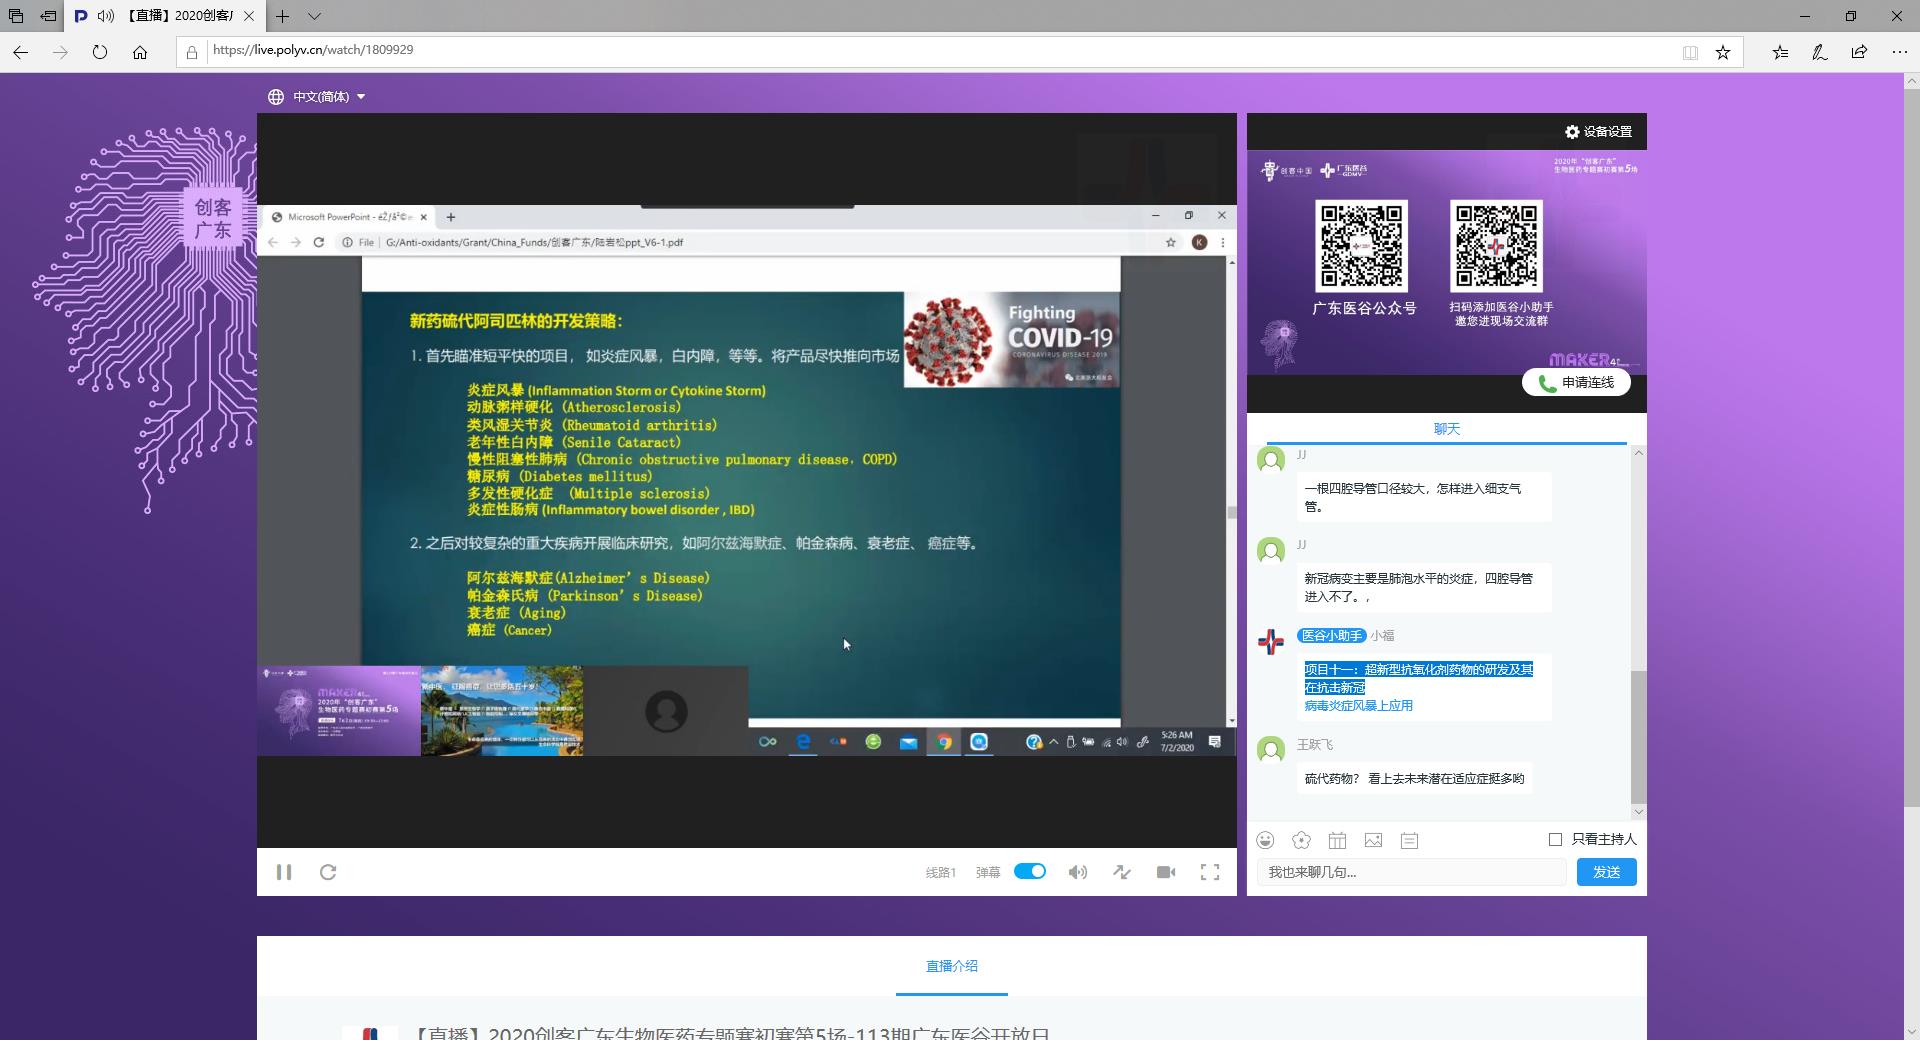
Task: Select 线路1 line selector
Action: tap(940, 872)
